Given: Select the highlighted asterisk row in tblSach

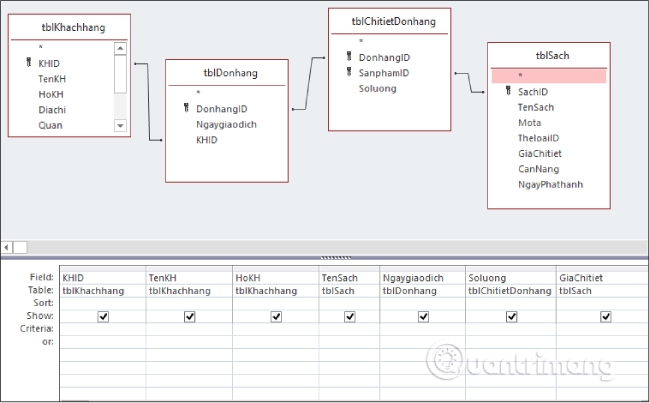Looking at the screenshot, I should [x=549, y=76].
